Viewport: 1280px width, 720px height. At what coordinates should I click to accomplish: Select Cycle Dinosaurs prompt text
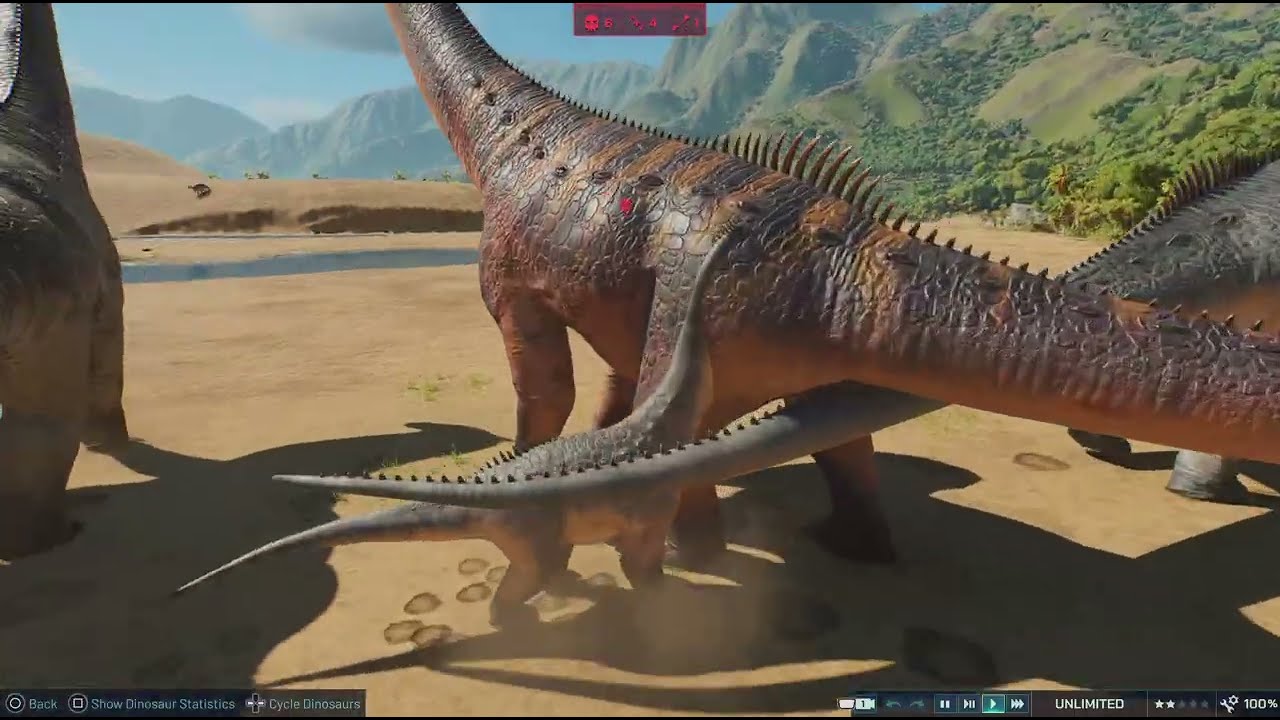point(314,704)
